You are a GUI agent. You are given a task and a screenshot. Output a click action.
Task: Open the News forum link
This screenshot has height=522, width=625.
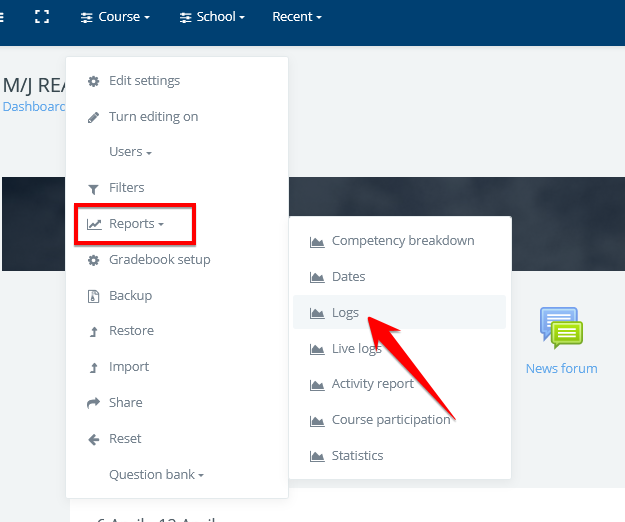tap(561, 369)
